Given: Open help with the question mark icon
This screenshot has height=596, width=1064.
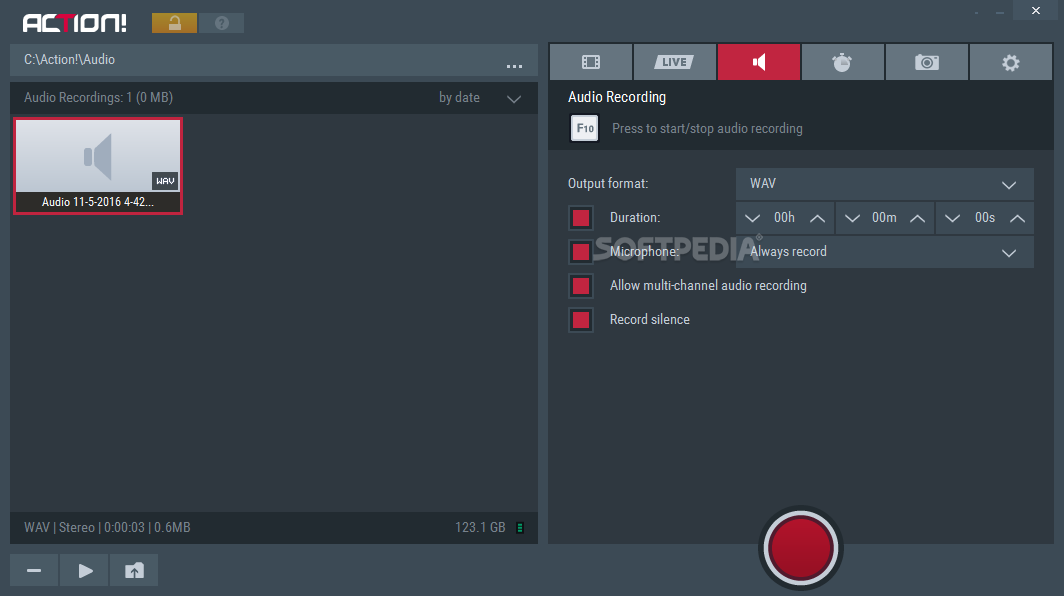Looking at the screenshot, I should pos(221,23).
